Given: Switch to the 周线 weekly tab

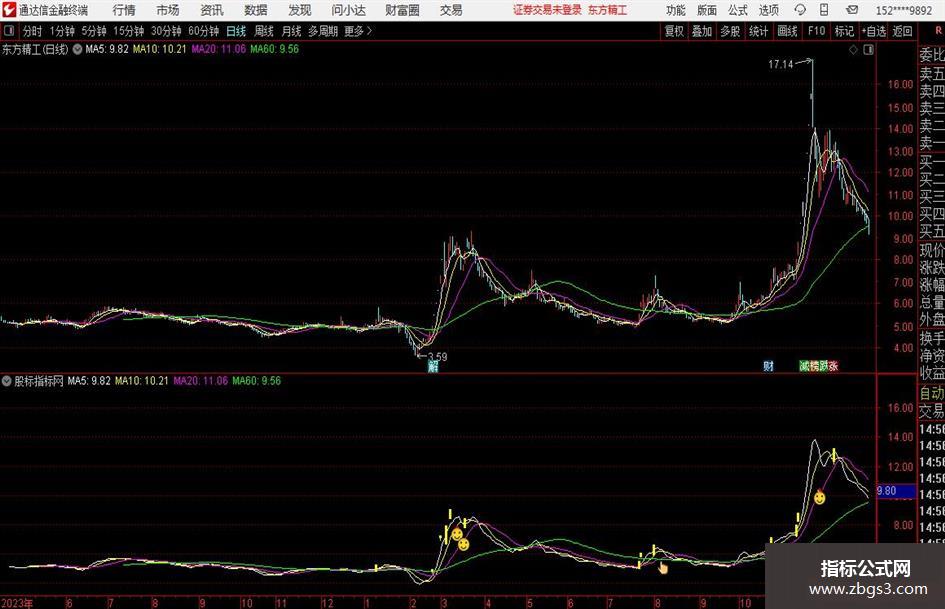Looking at the screenshot, I should (x=263, y=31).
